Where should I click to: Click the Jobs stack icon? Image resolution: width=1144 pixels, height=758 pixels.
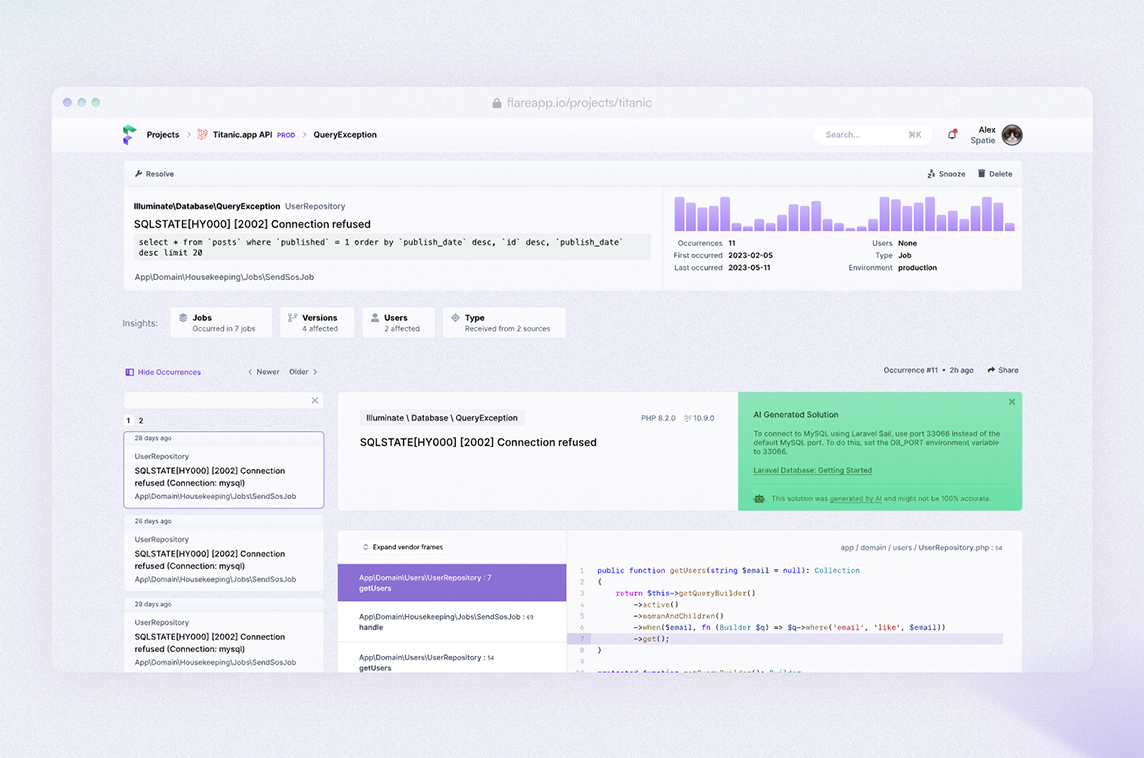tap(183, 318)
